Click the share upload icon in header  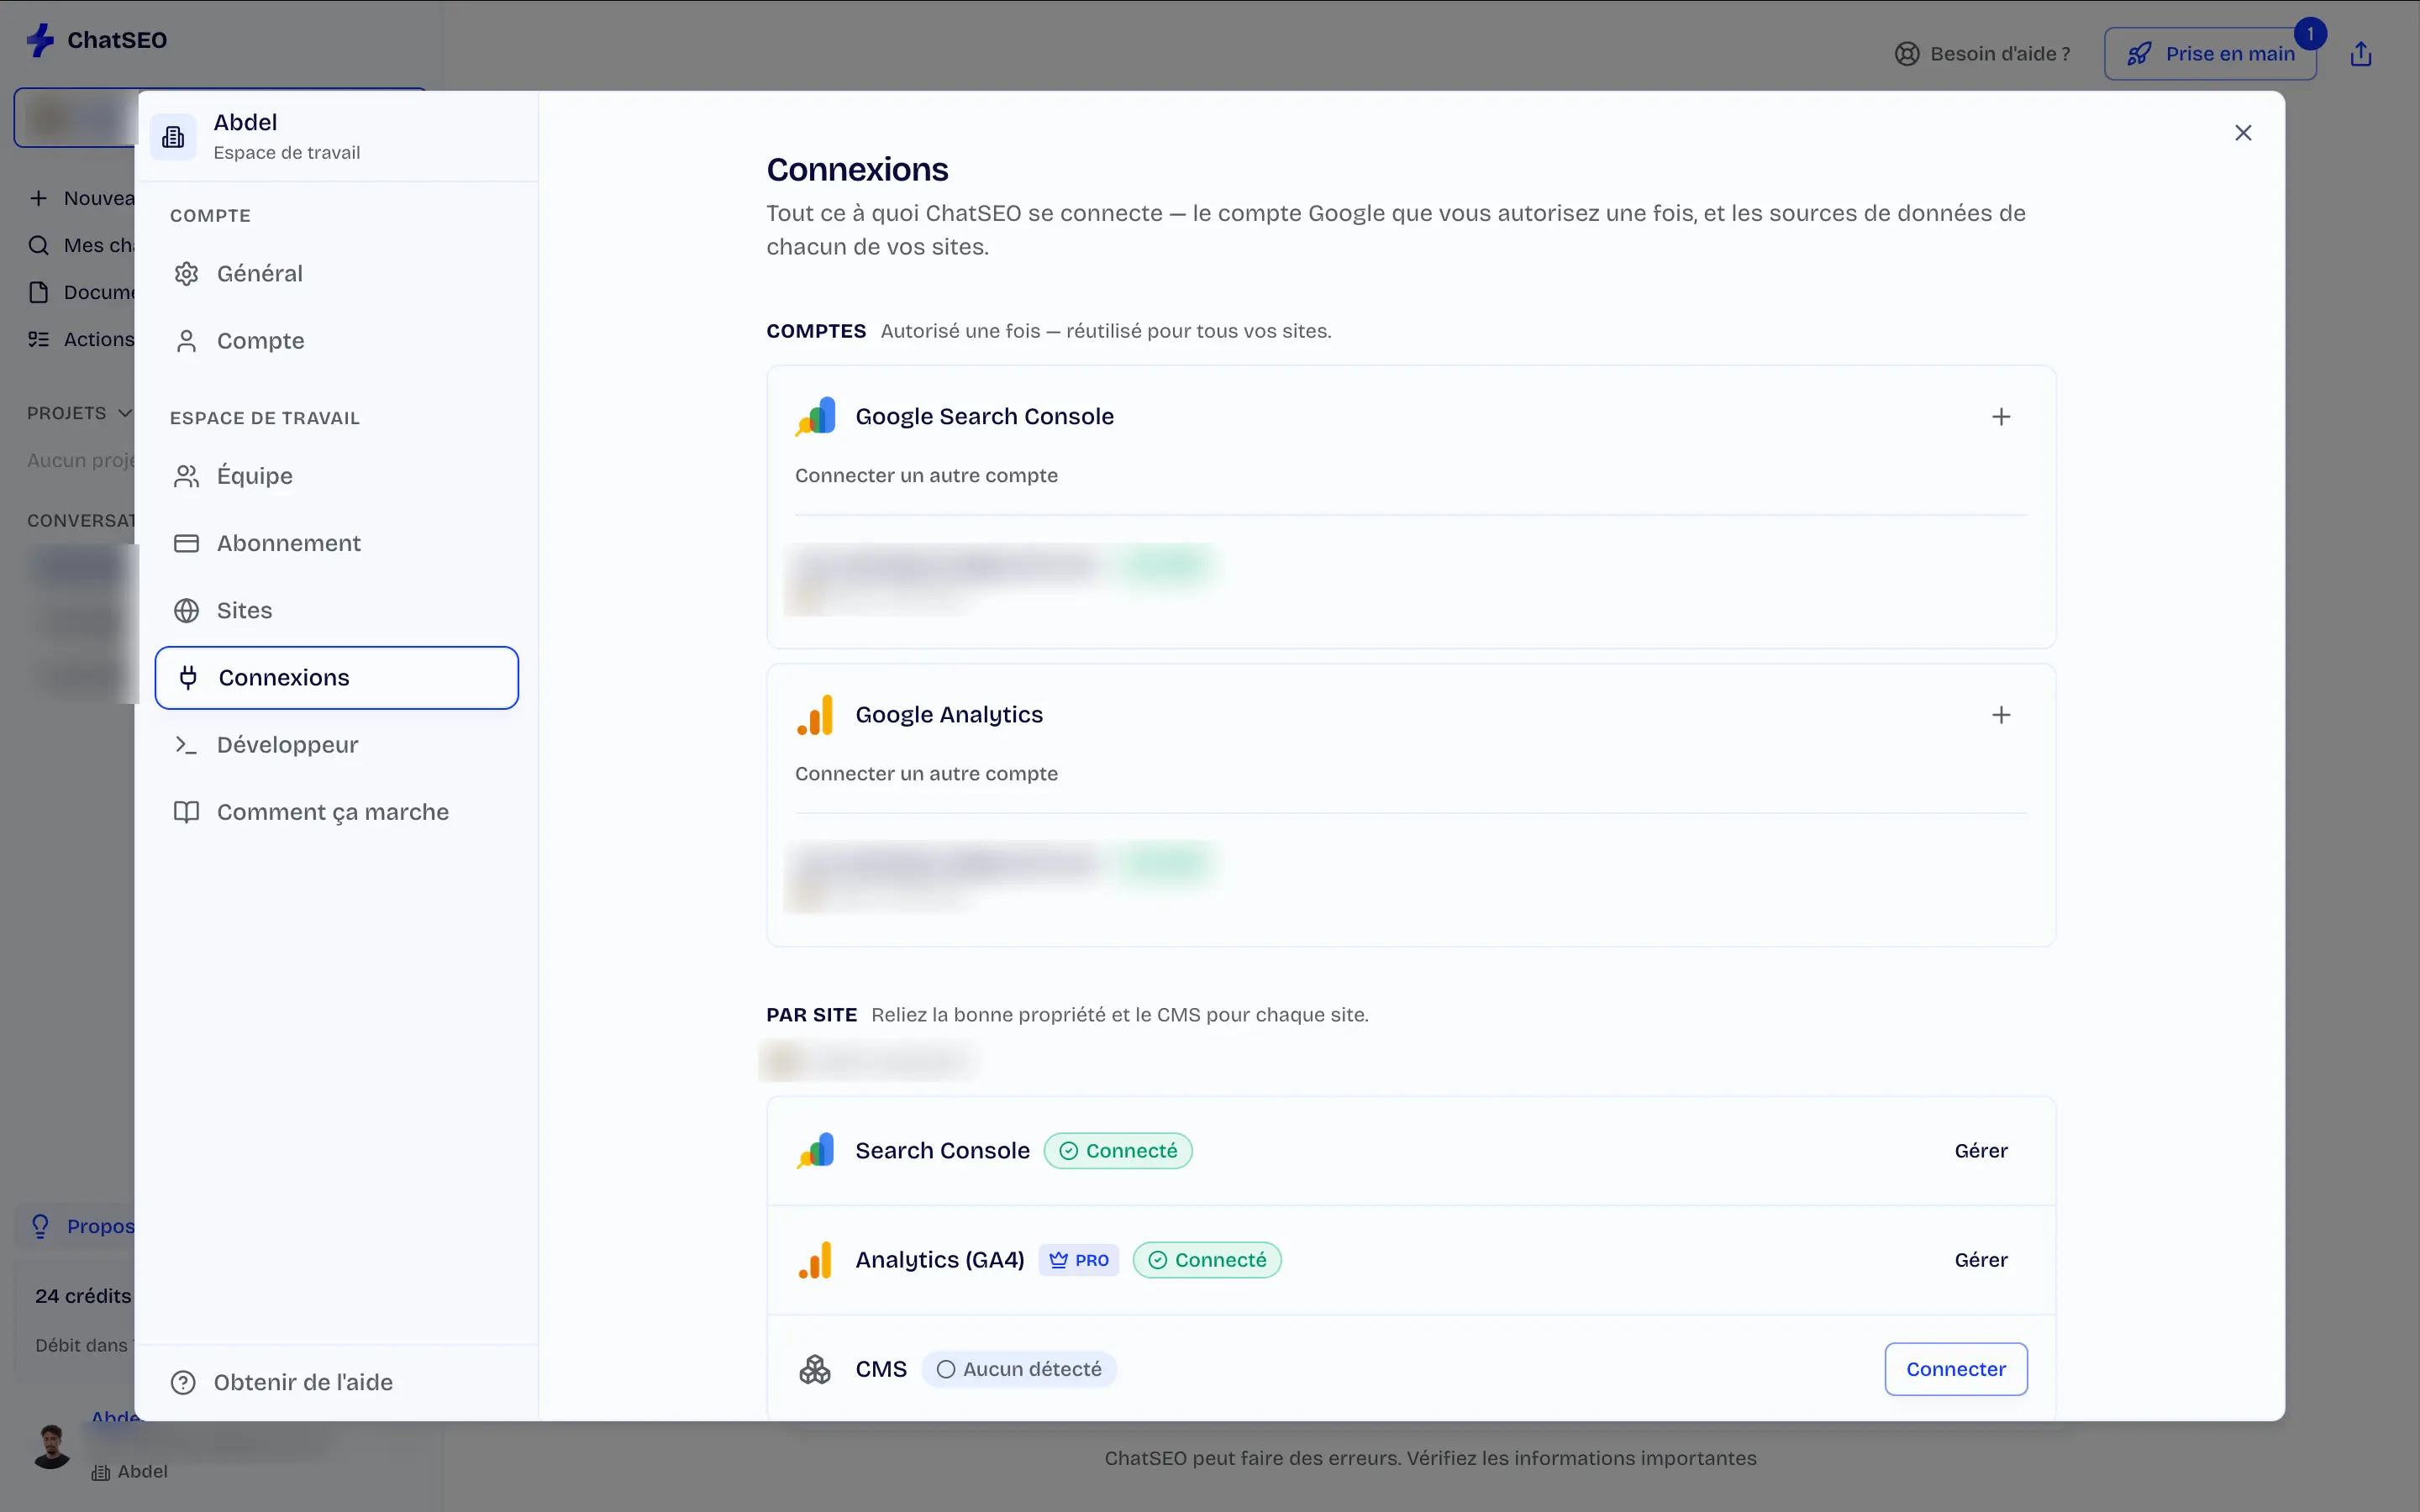click(x=2361, y=54)
